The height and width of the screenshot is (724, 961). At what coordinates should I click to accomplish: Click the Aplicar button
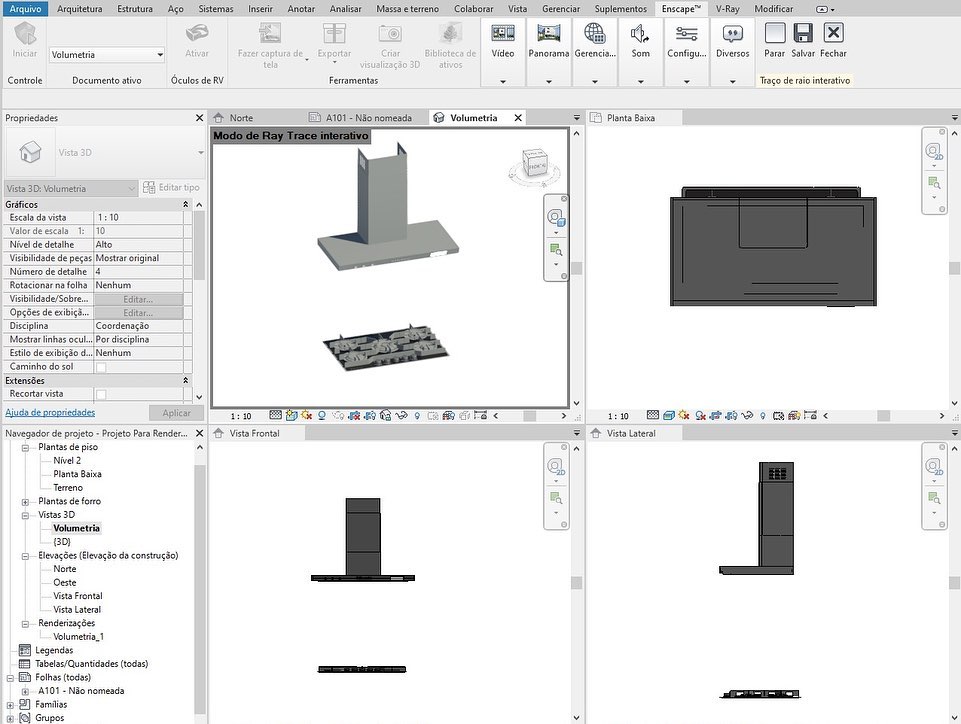(x=177, y=413)
